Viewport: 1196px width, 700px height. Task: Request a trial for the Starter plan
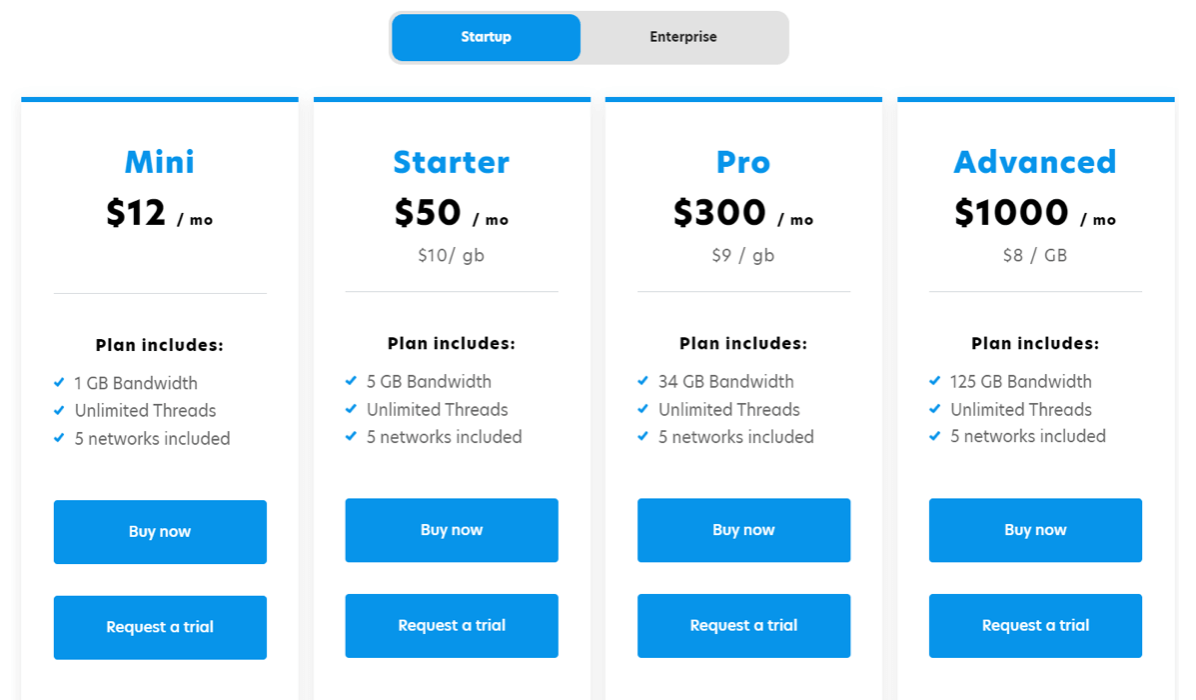coord(452,626)
